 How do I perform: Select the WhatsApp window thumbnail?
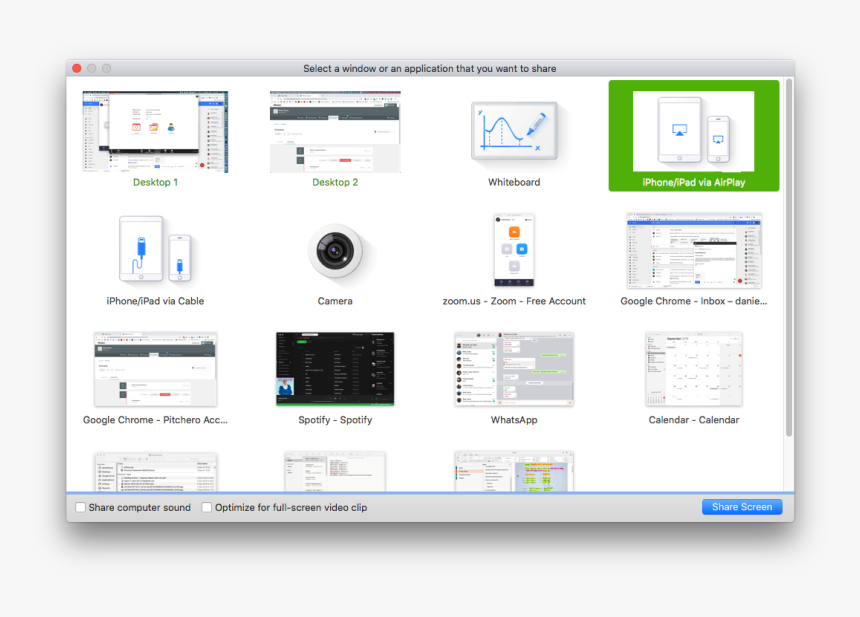(x=514, y=369)
